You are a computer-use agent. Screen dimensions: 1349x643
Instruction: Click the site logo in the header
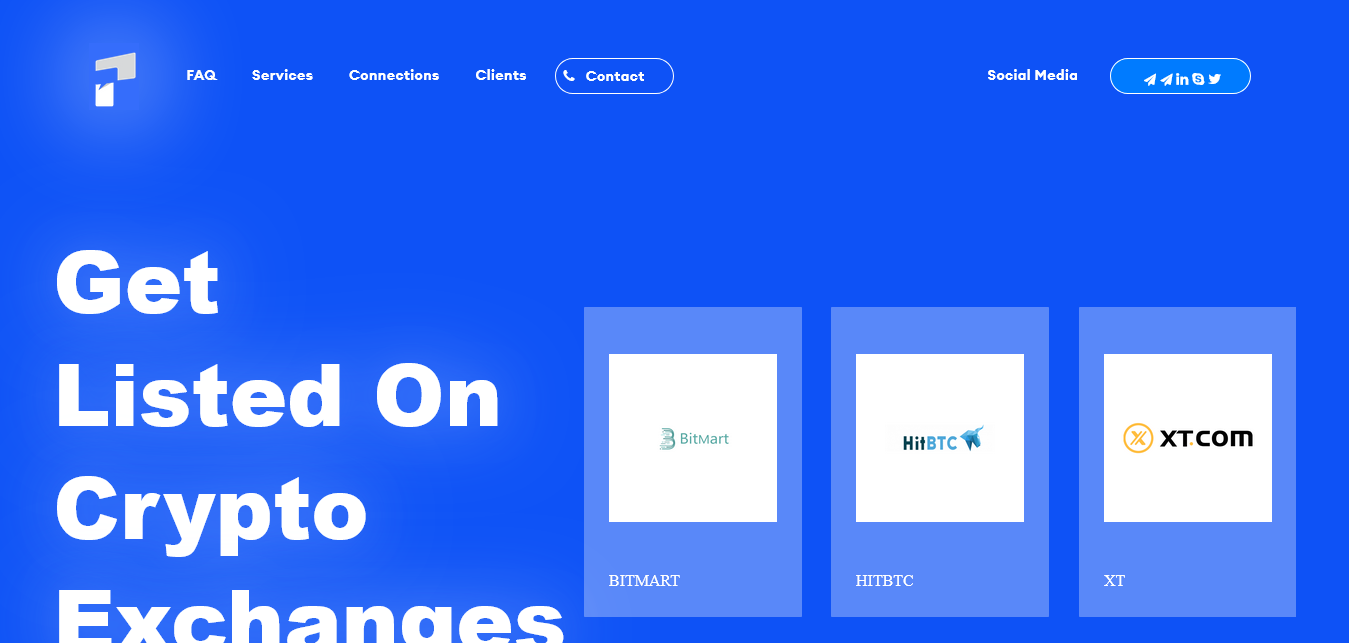(x=115, y=79)
